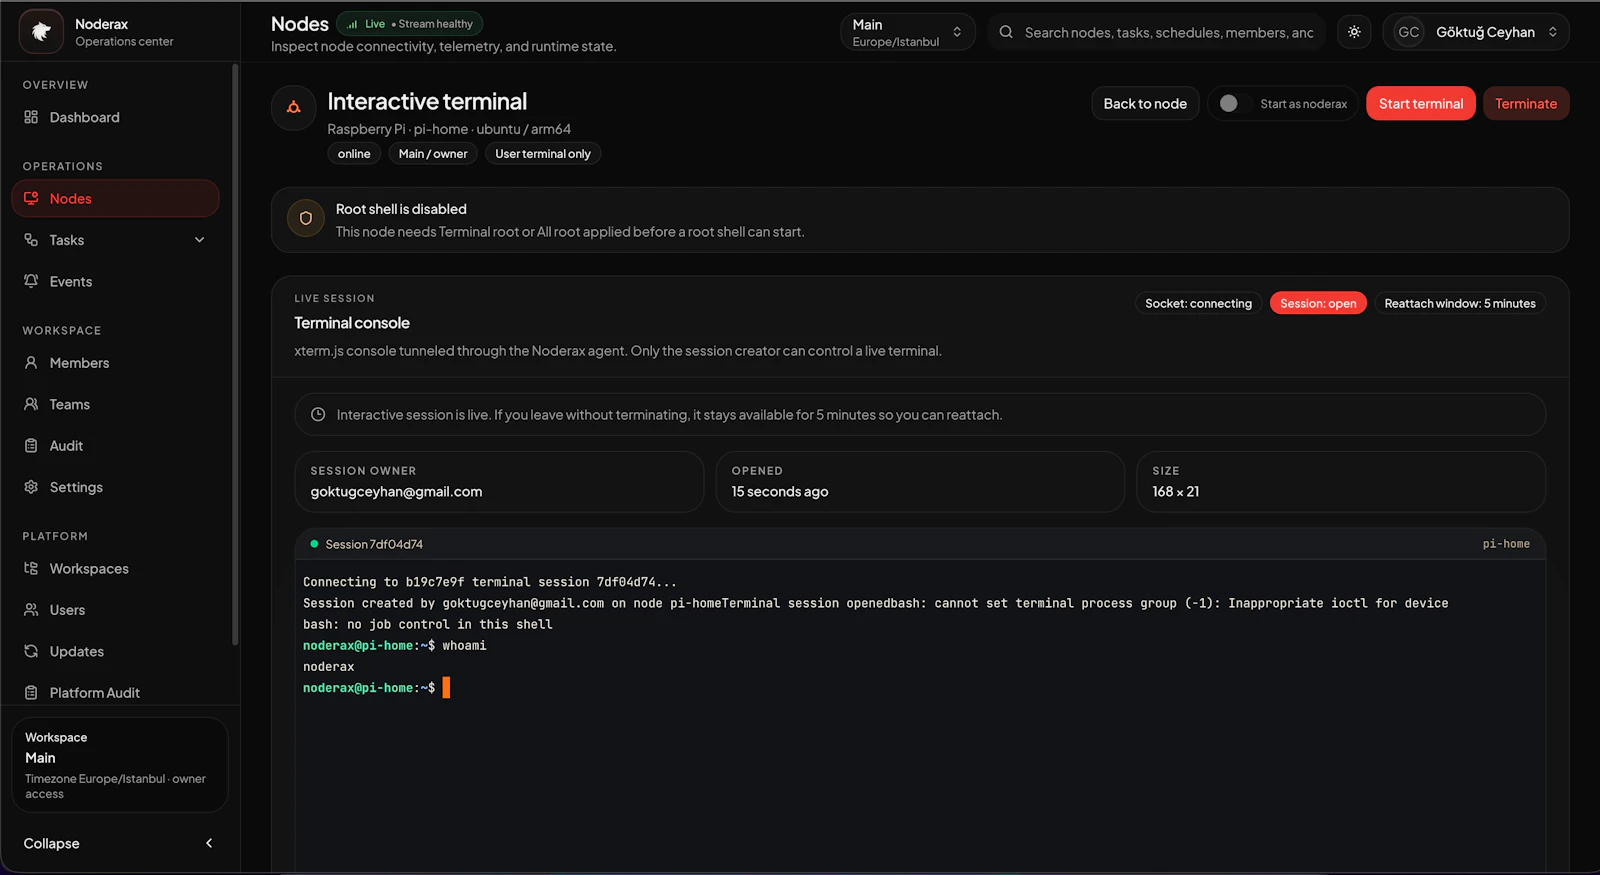Click the whoami command line
This screenshot has width=1600, height=875.
(x=395, y=646)
